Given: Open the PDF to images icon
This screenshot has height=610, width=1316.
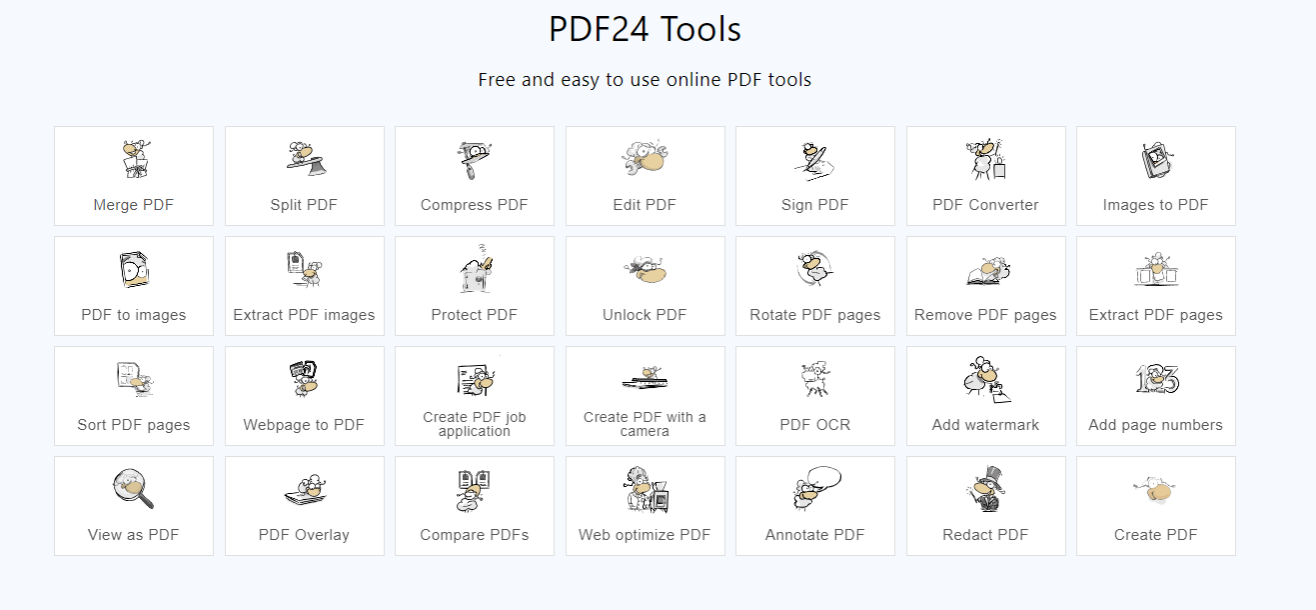Looking at the screenshot, I should 134,270.
